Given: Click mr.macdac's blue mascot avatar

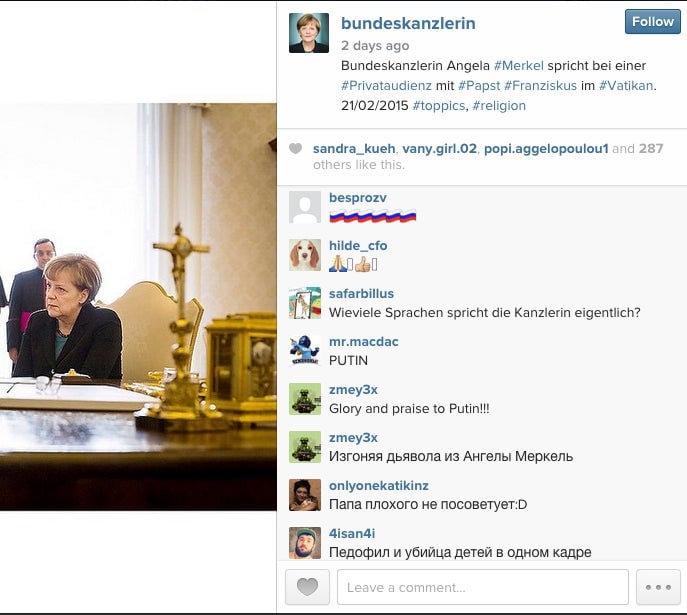Looking at the screenshot, I should (x=305, y=351).
